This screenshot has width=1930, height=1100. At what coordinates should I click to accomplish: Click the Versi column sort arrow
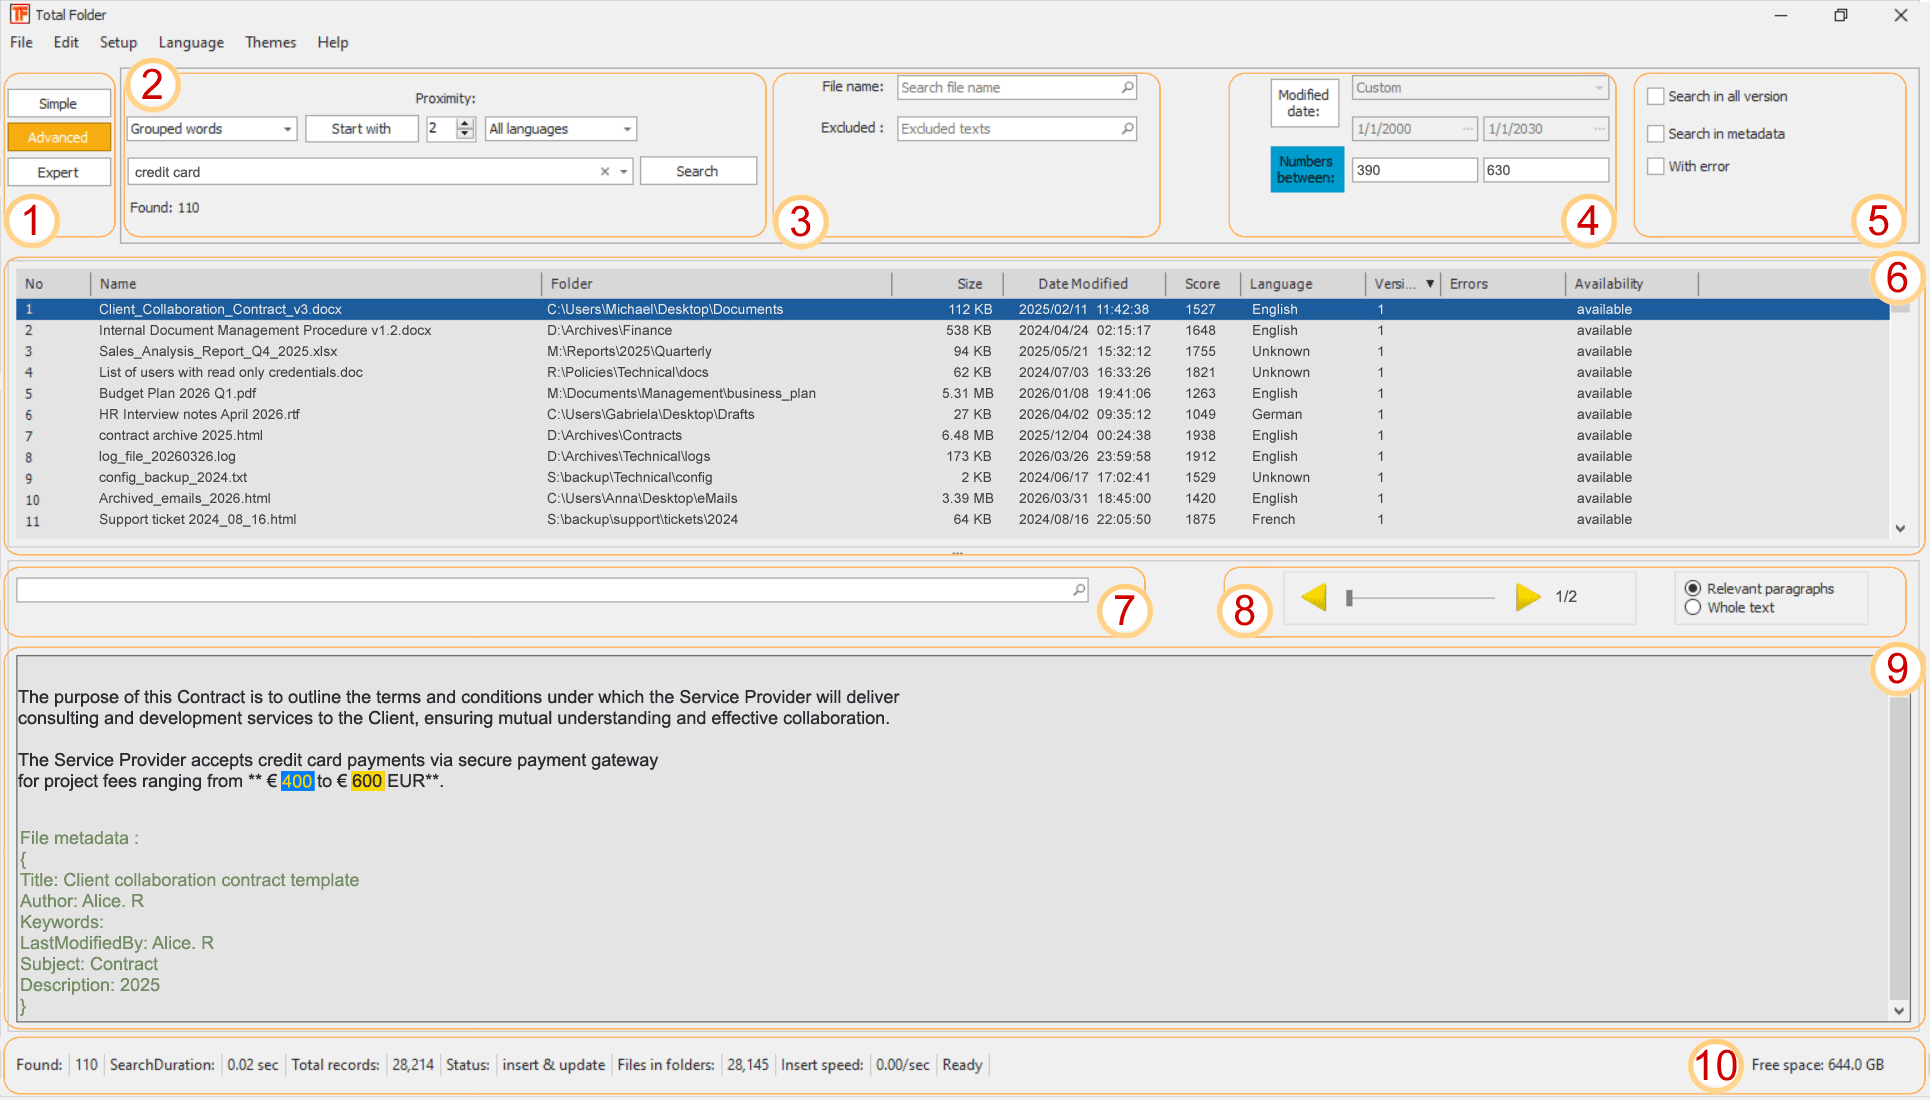click(x=1430, y=284)
